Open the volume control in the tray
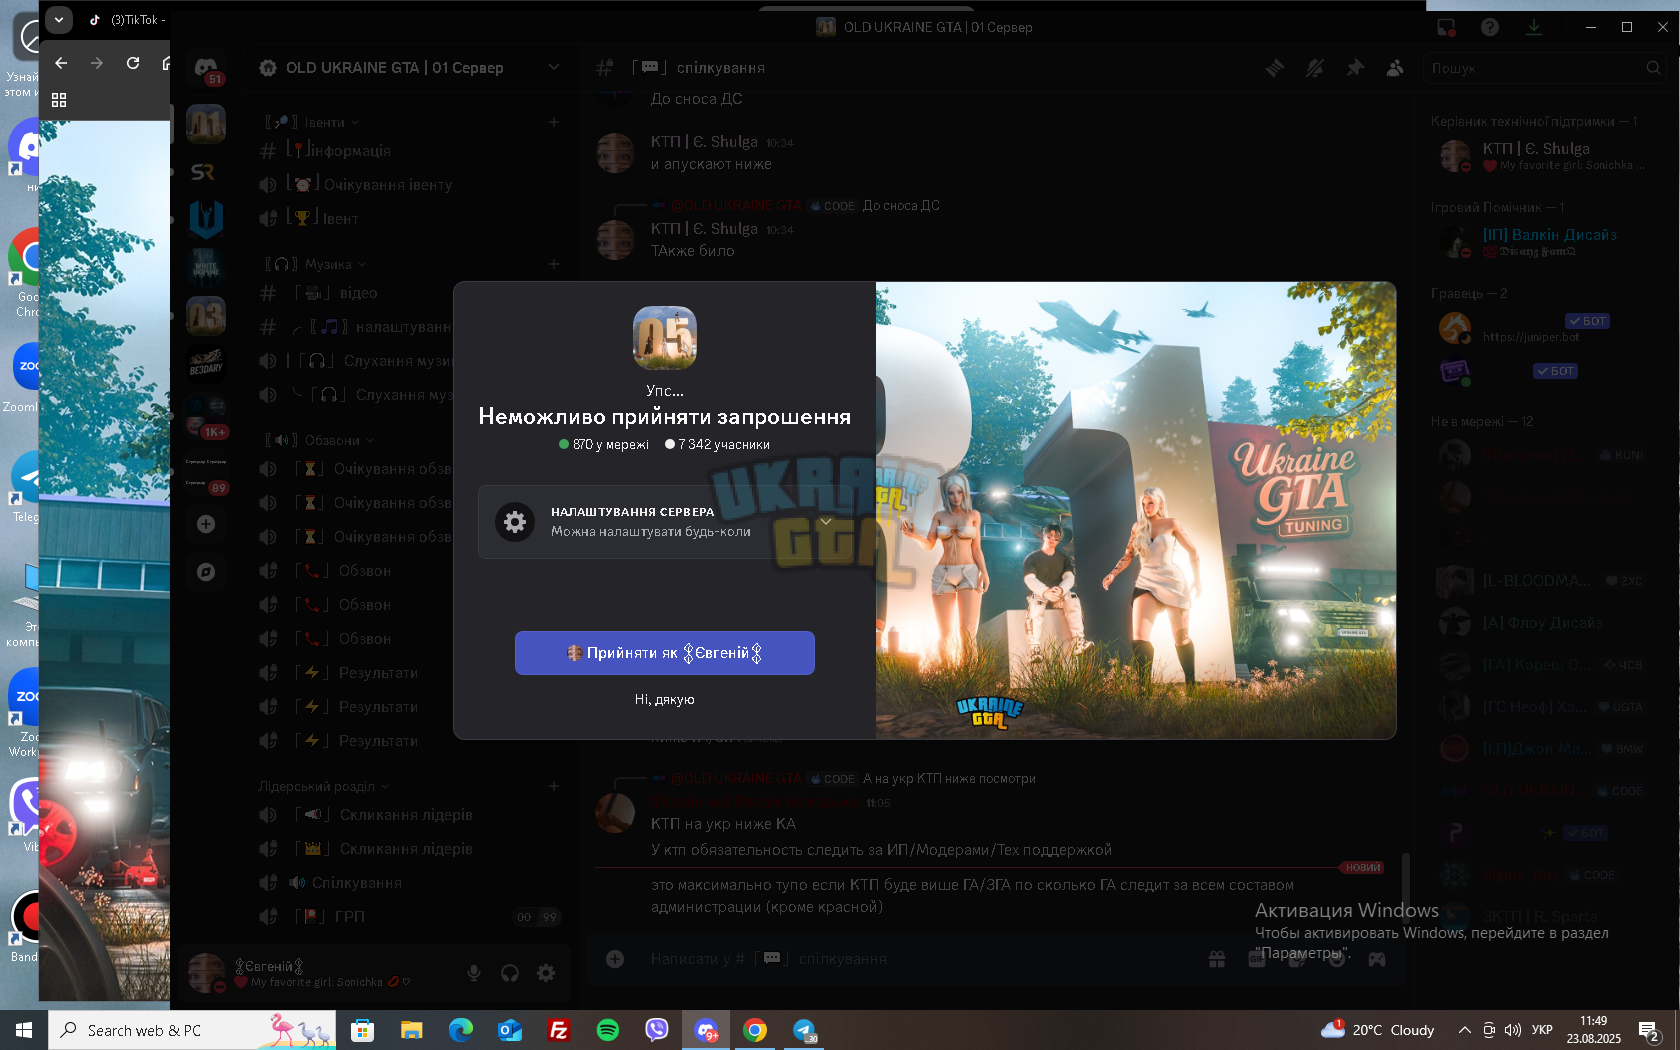The width and height of the screenshot is (1680, 1050). pyautogui.click(x=1513, y=1030)
